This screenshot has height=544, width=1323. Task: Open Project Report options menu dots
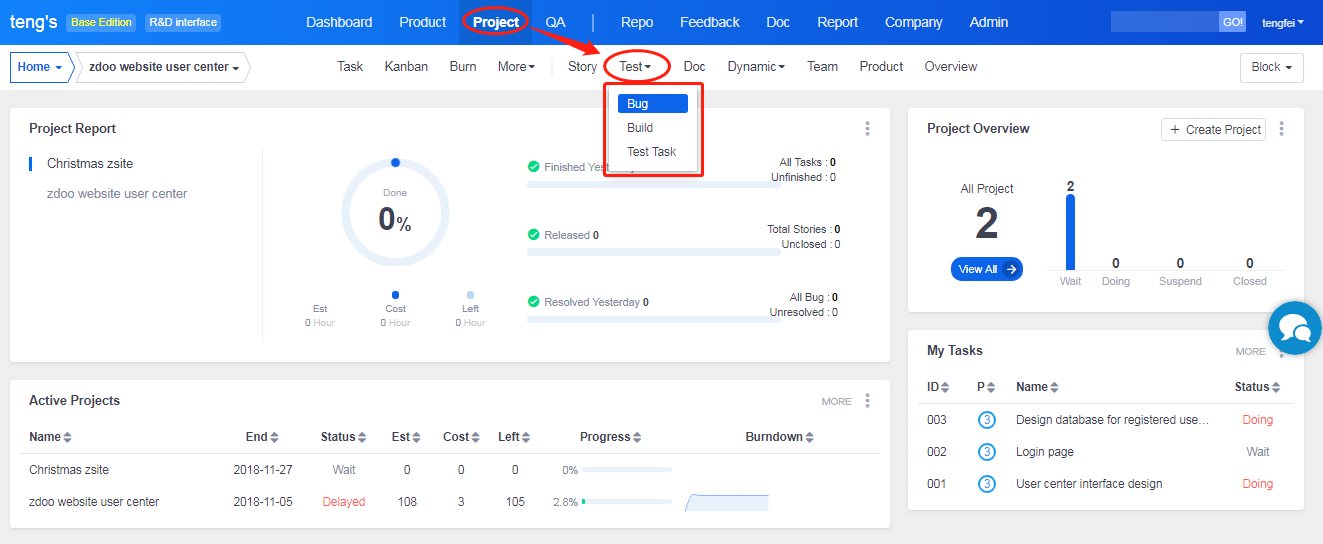[x=867, y=129]
